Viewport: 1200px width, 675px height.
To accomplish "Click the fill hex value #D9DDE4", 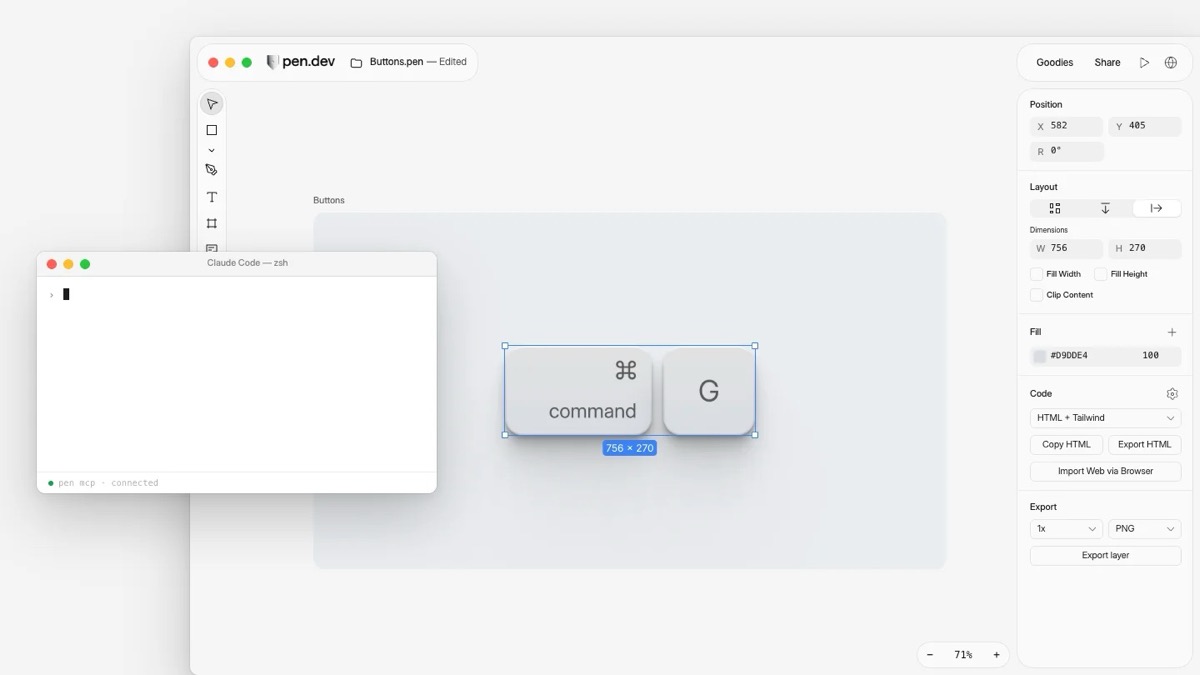I will 1069,356.
